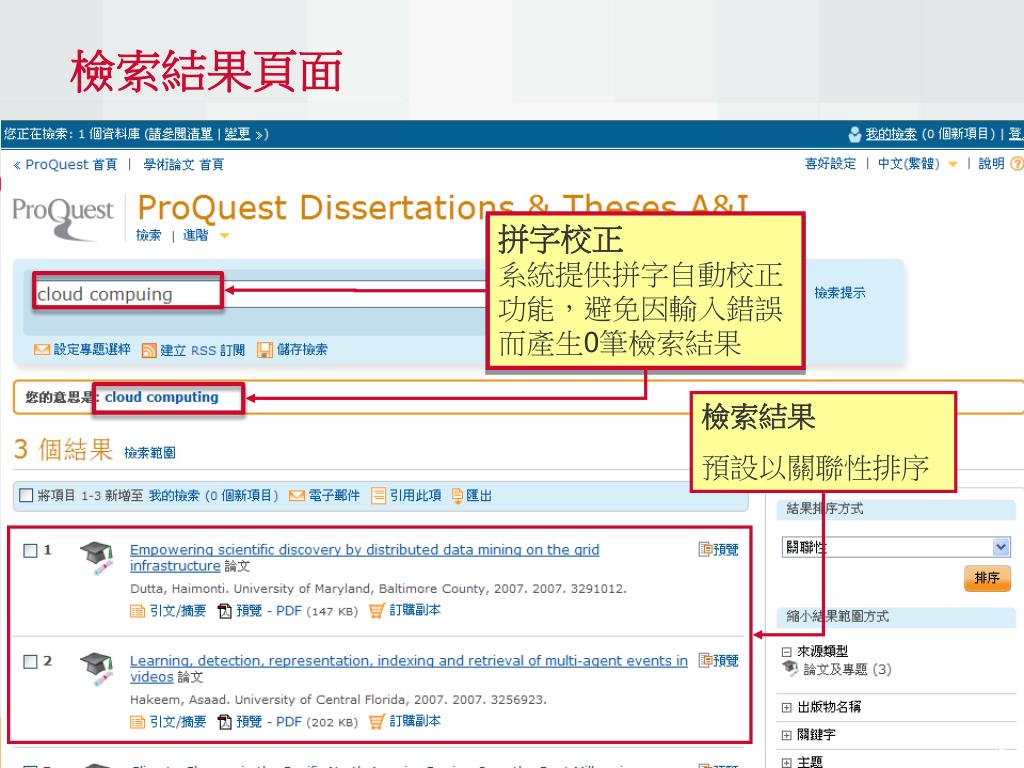Open the 關聯性 sort order dropdown
The height and width of the screenshot is (768, 1024).
pyautogui.click(x=896, y=547)
